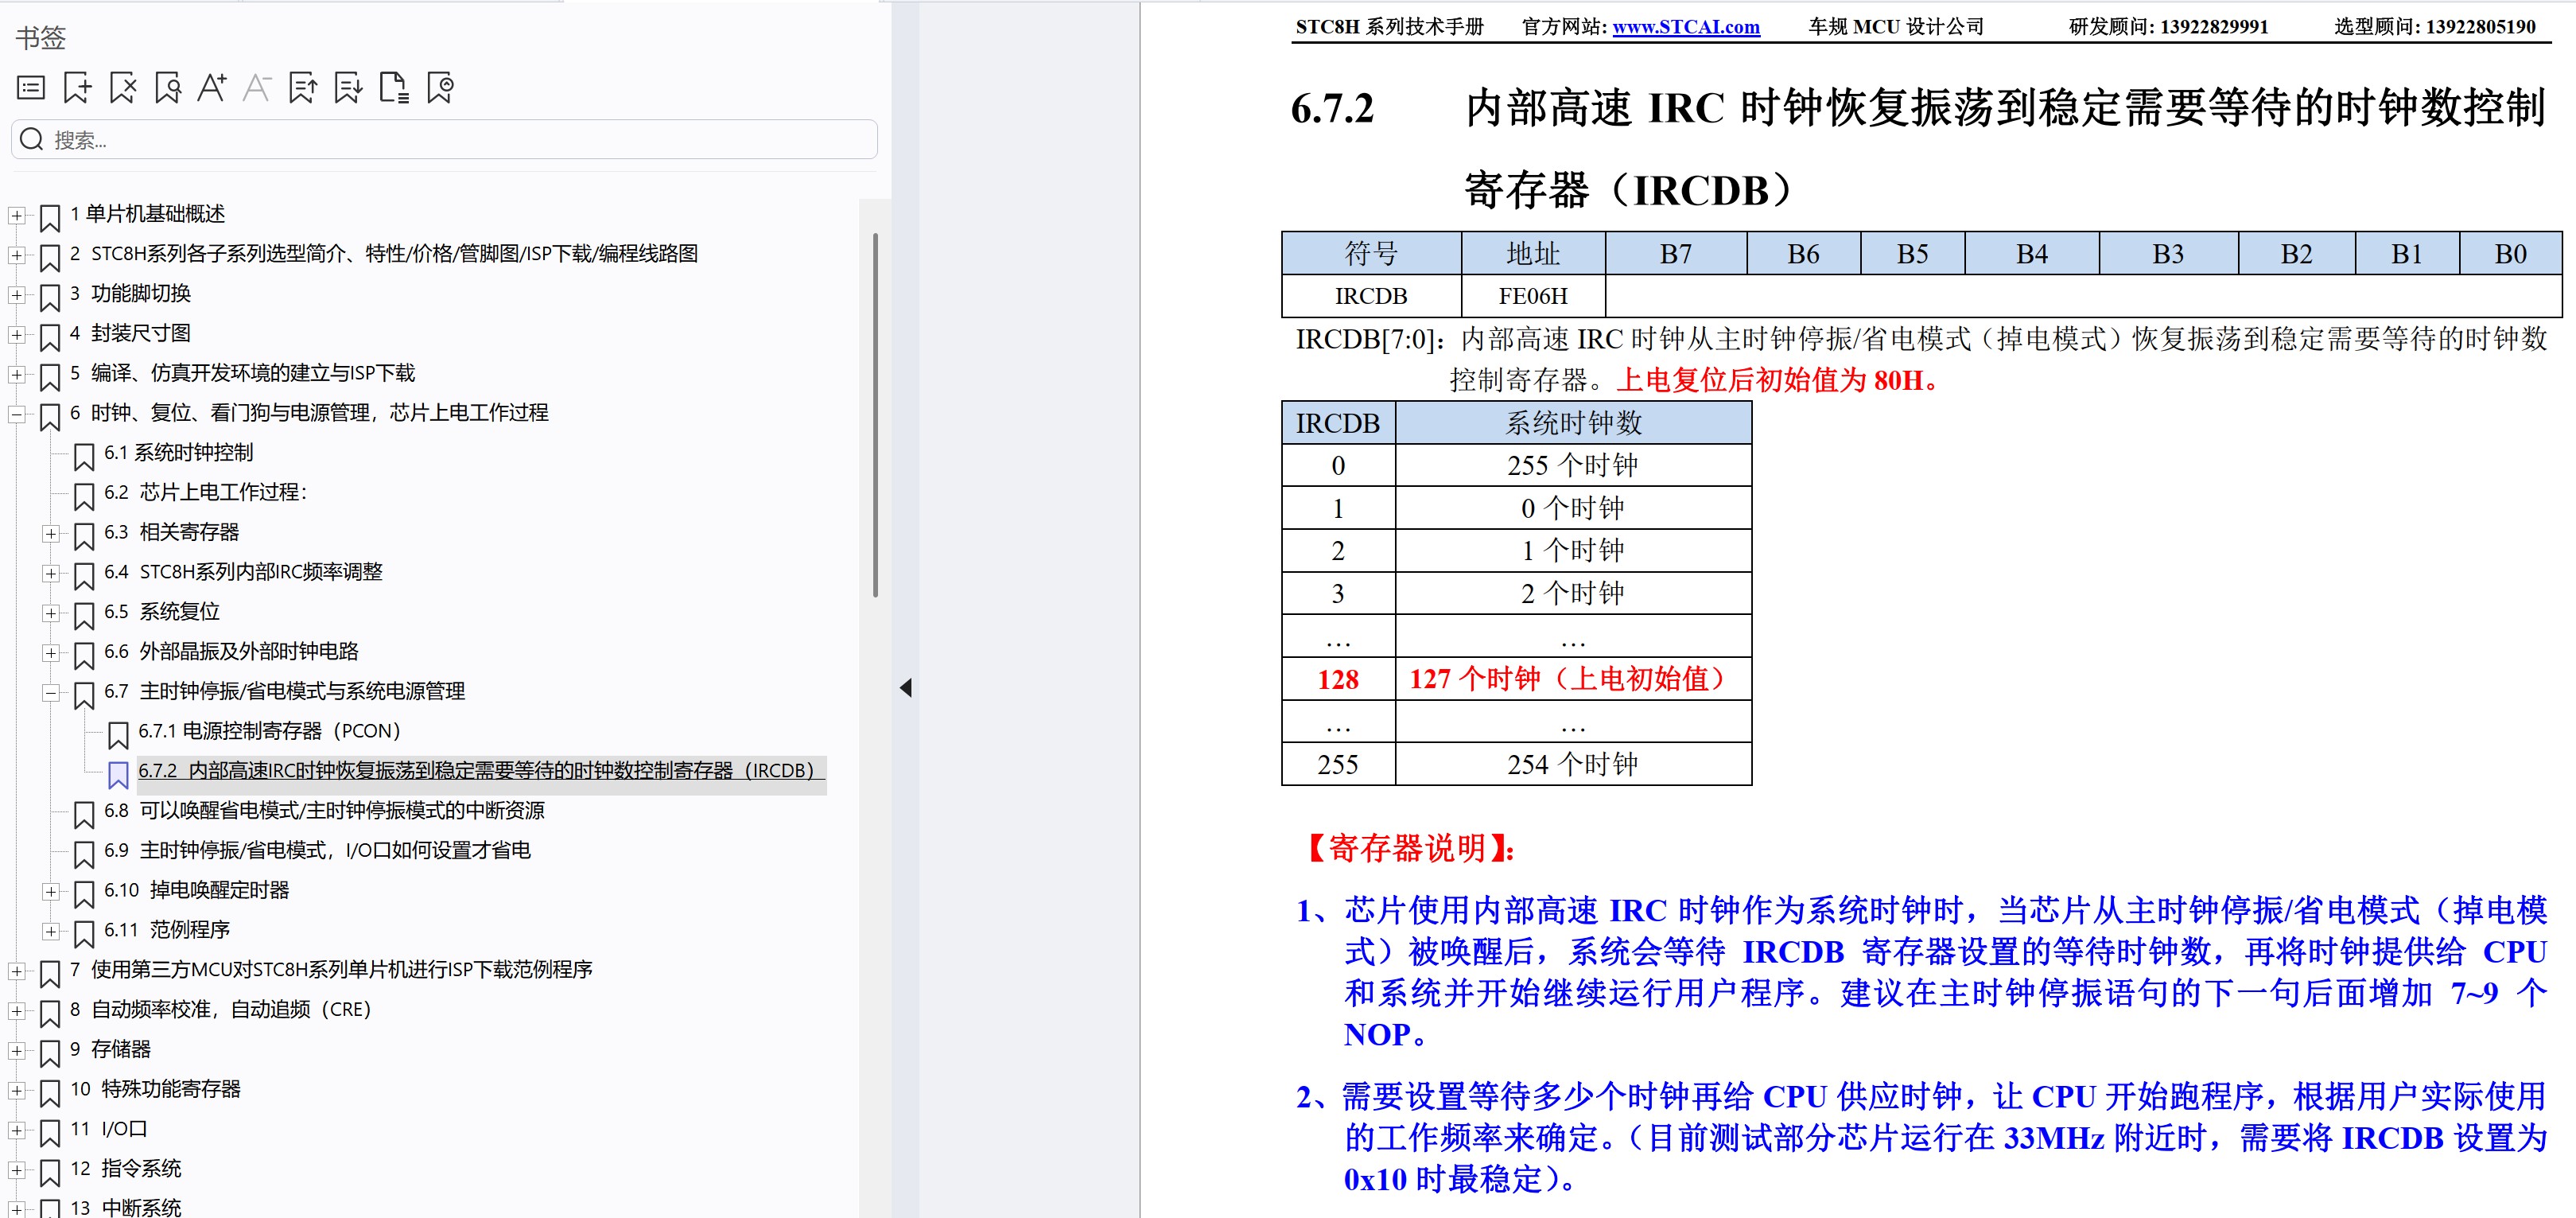Expand chapter 2 STC8H系列各子系列选型简介
2576x1218 pixels.
click(x=16, y=255)
